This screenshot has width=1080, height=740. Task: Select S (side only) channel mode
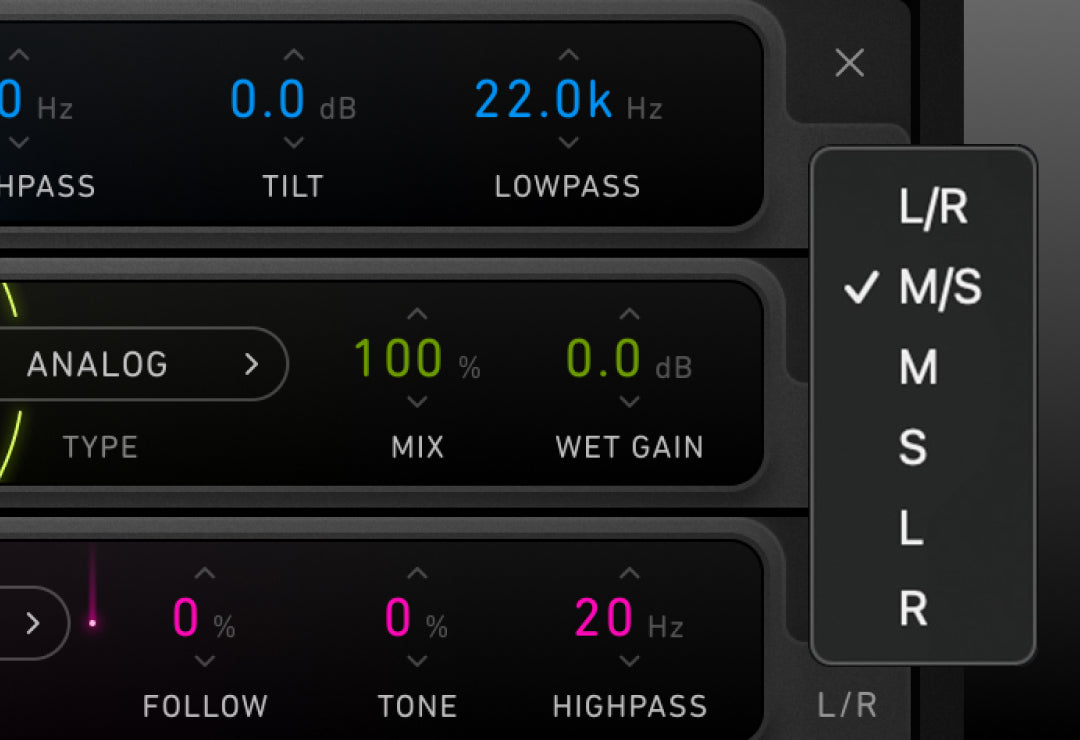(x=912, y=448)
